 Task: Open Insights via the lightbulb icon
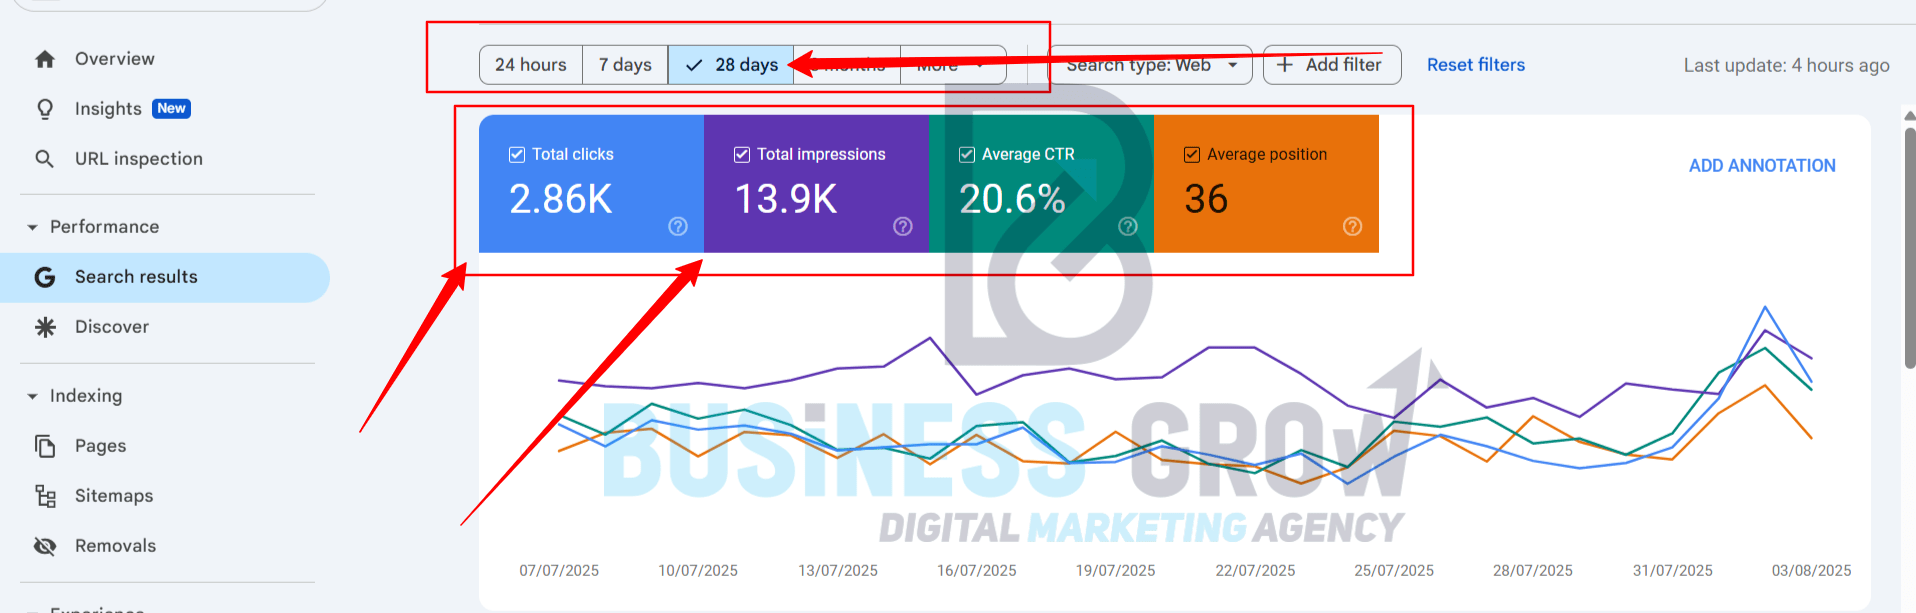coord(45,109)
